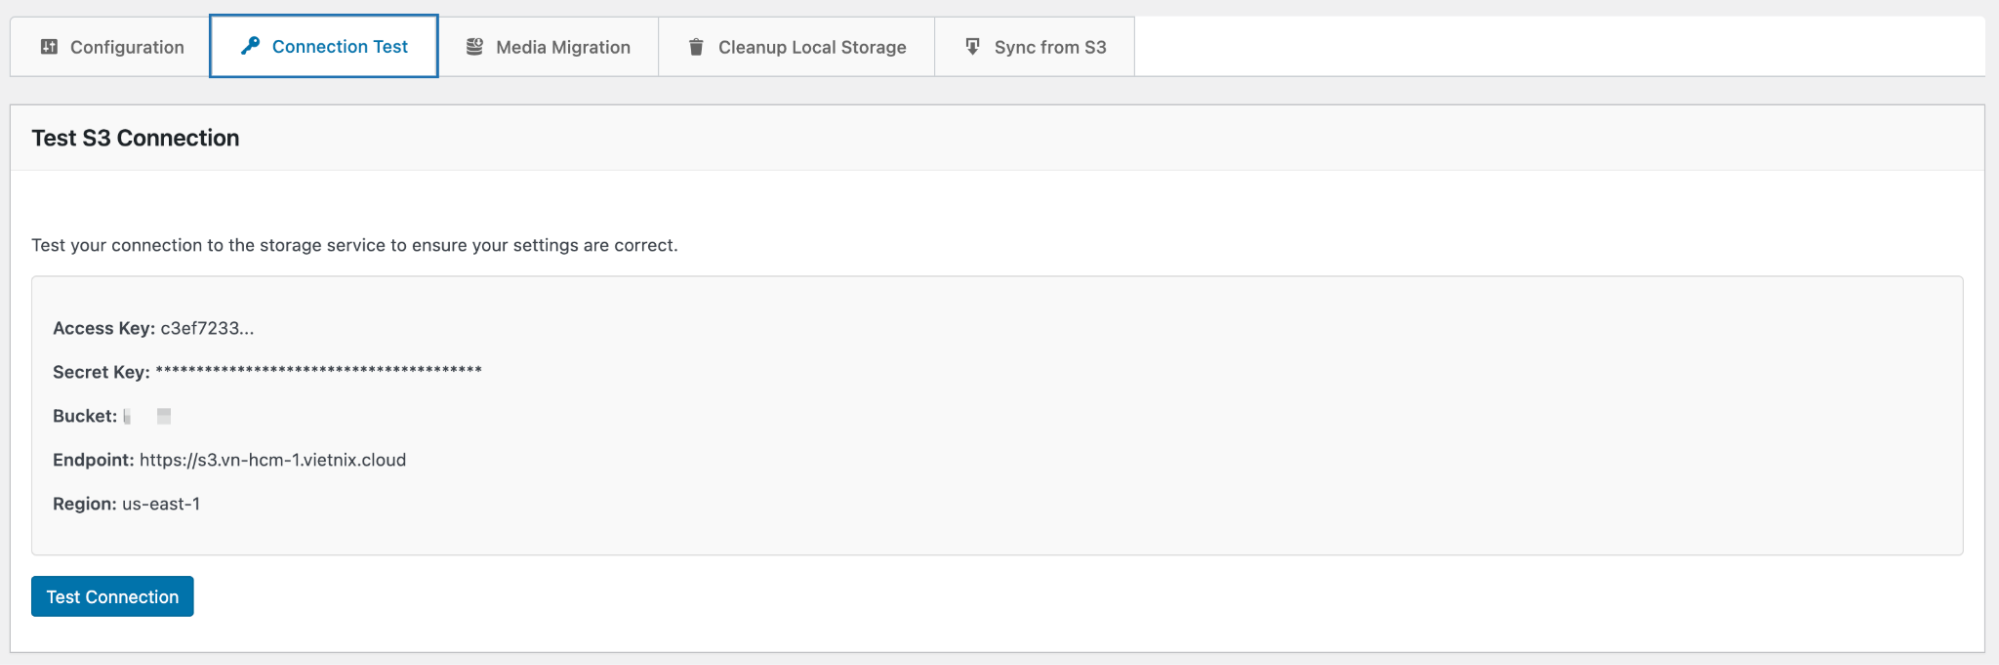This screenshot has width=1999, height=665.
Task: Go to the Cleanup Local Storage tab
Action: pos(811,47)
